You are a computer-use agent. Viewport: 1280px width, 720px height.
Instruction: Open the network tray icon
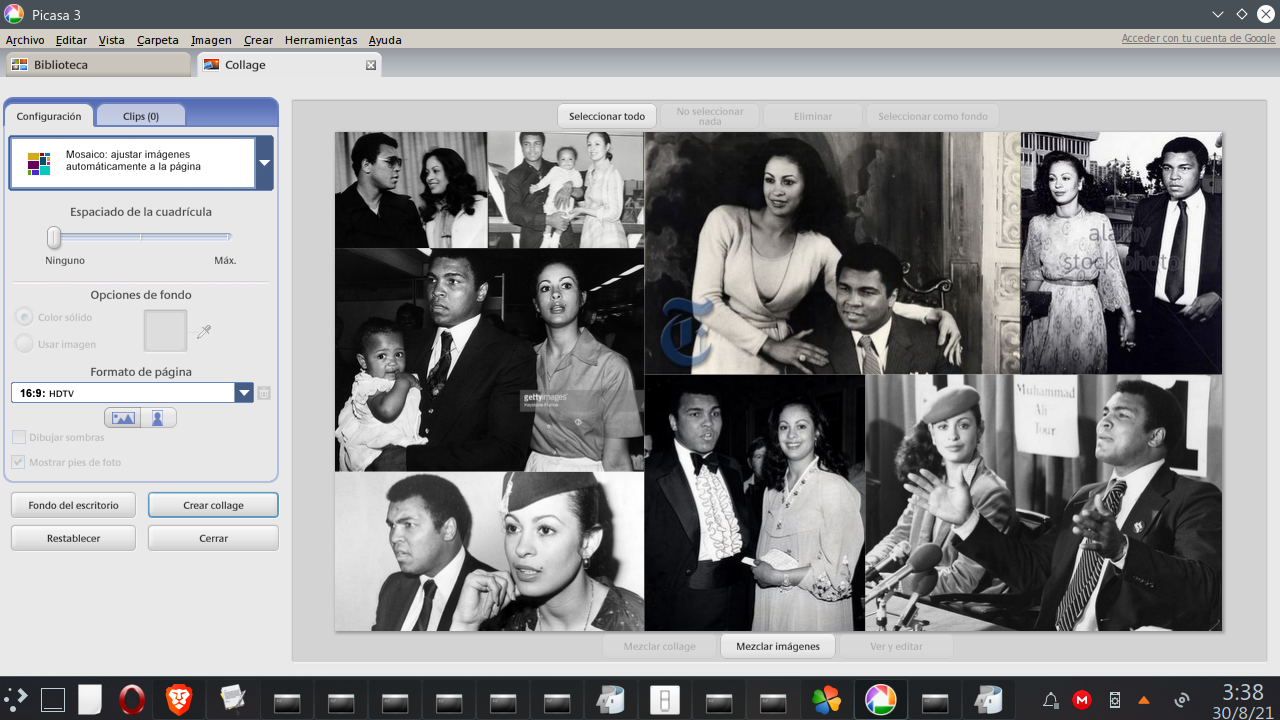pos(1182,700)
